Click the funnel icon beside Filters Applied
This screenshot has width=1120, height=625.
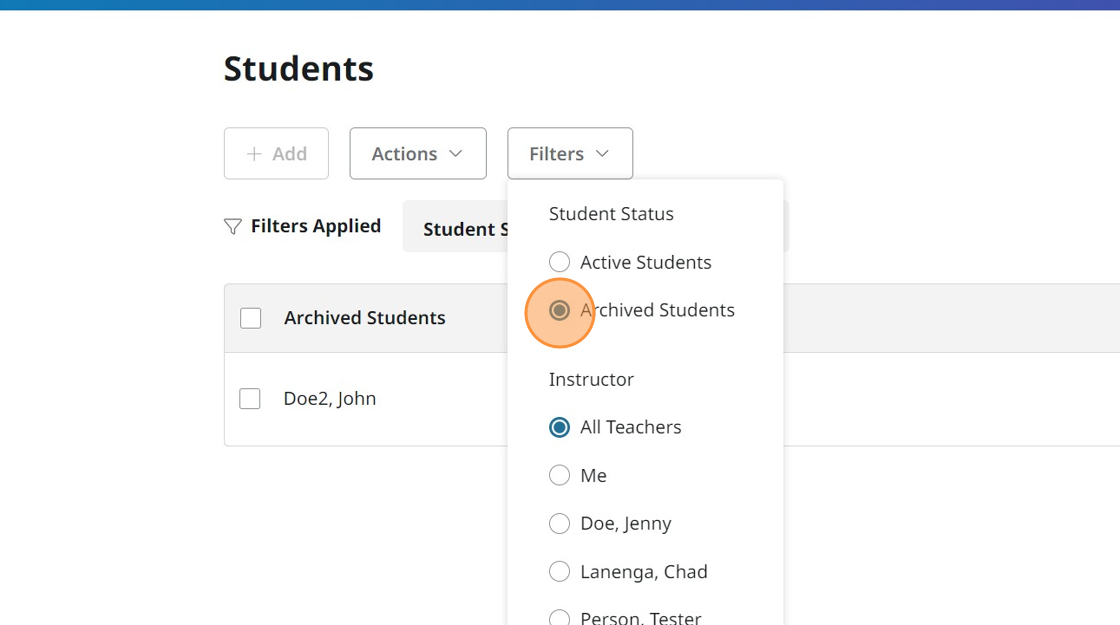click(233, 227)
